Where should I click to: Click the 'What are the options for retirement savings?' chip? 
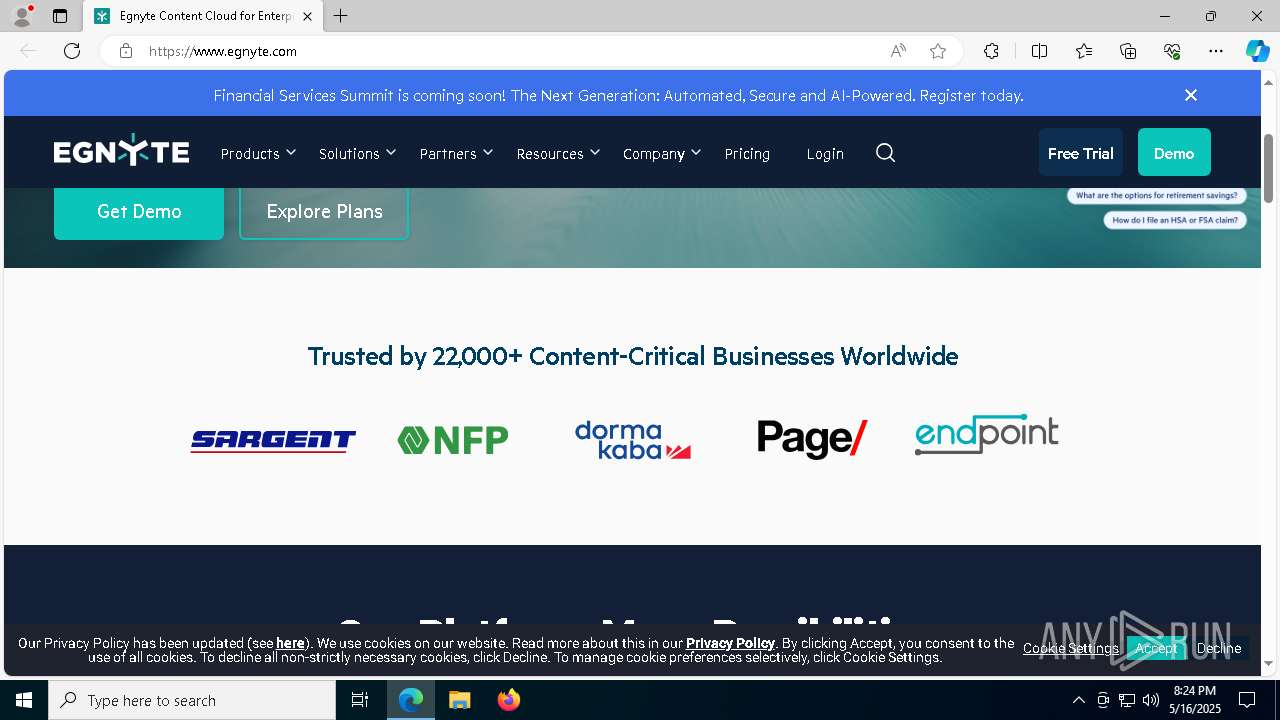1156,196
